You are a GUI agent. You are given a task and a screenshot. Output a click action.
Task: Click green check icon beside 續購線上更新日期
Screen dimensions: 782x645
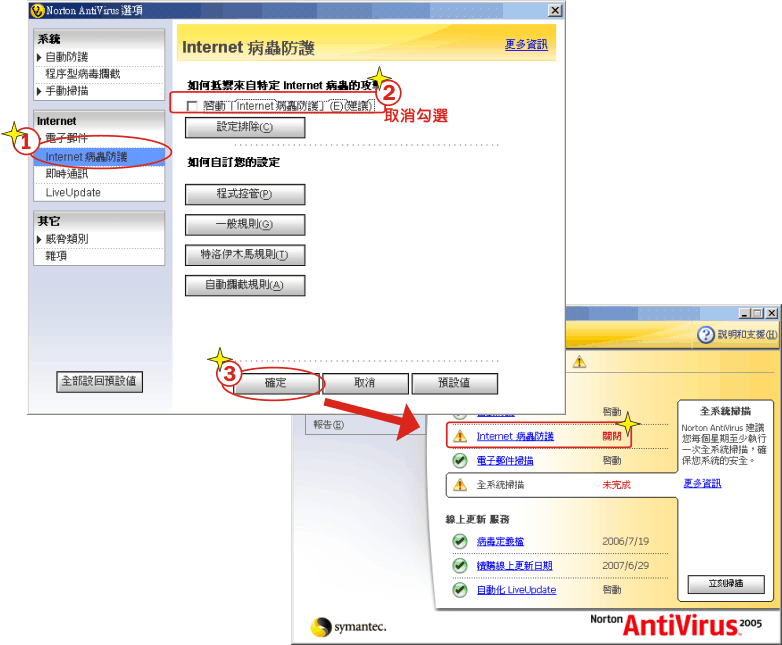click(x=460, y=566)
